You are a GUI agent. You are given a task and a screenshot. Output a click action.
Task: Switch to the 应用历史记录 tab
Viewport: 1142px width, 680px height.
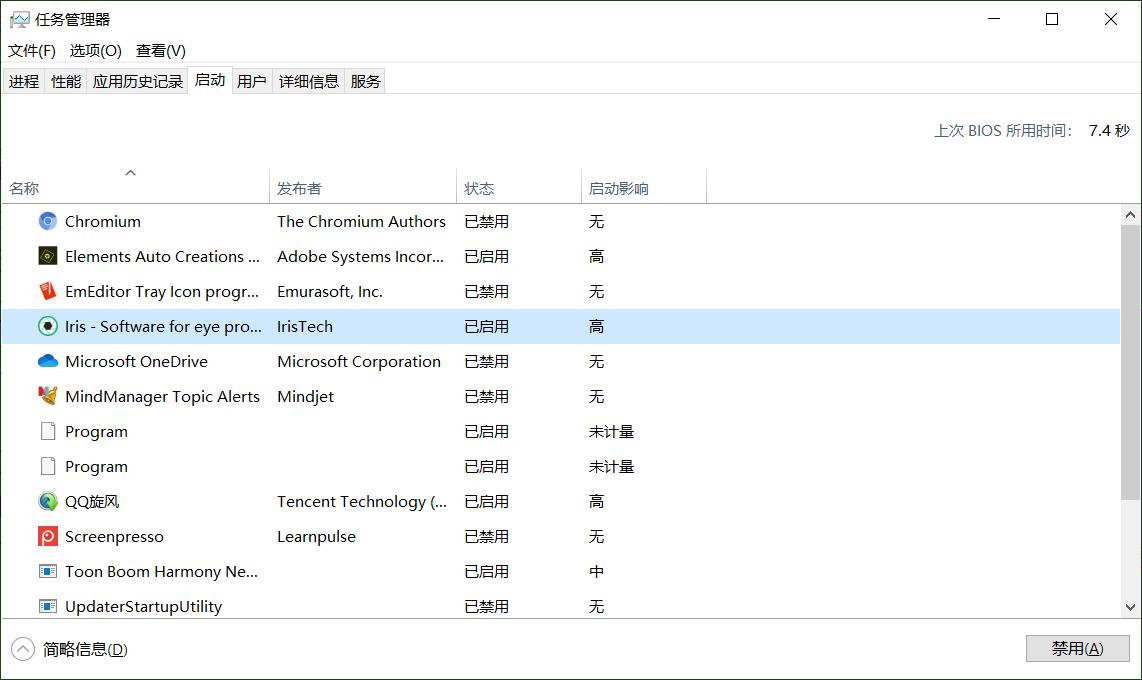click(137, 82)
